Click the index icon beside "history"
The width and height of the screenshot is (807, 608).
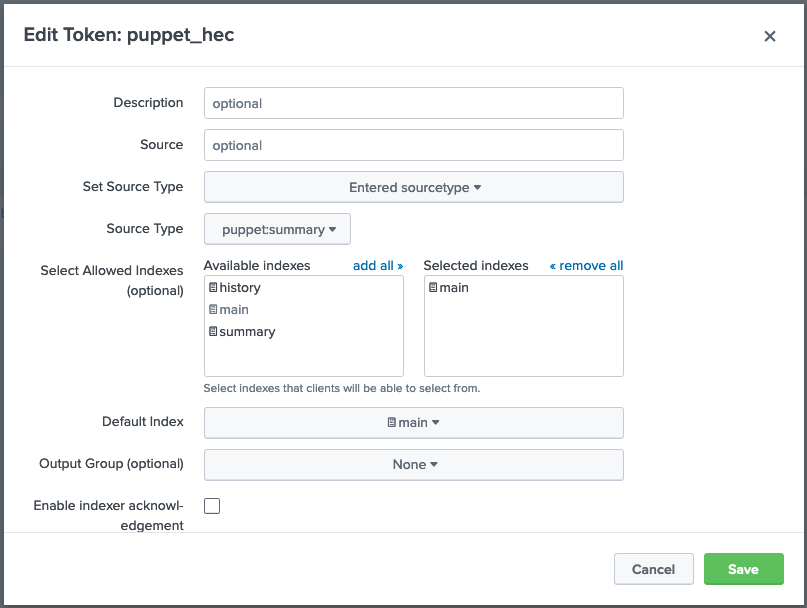click(214, 287)
